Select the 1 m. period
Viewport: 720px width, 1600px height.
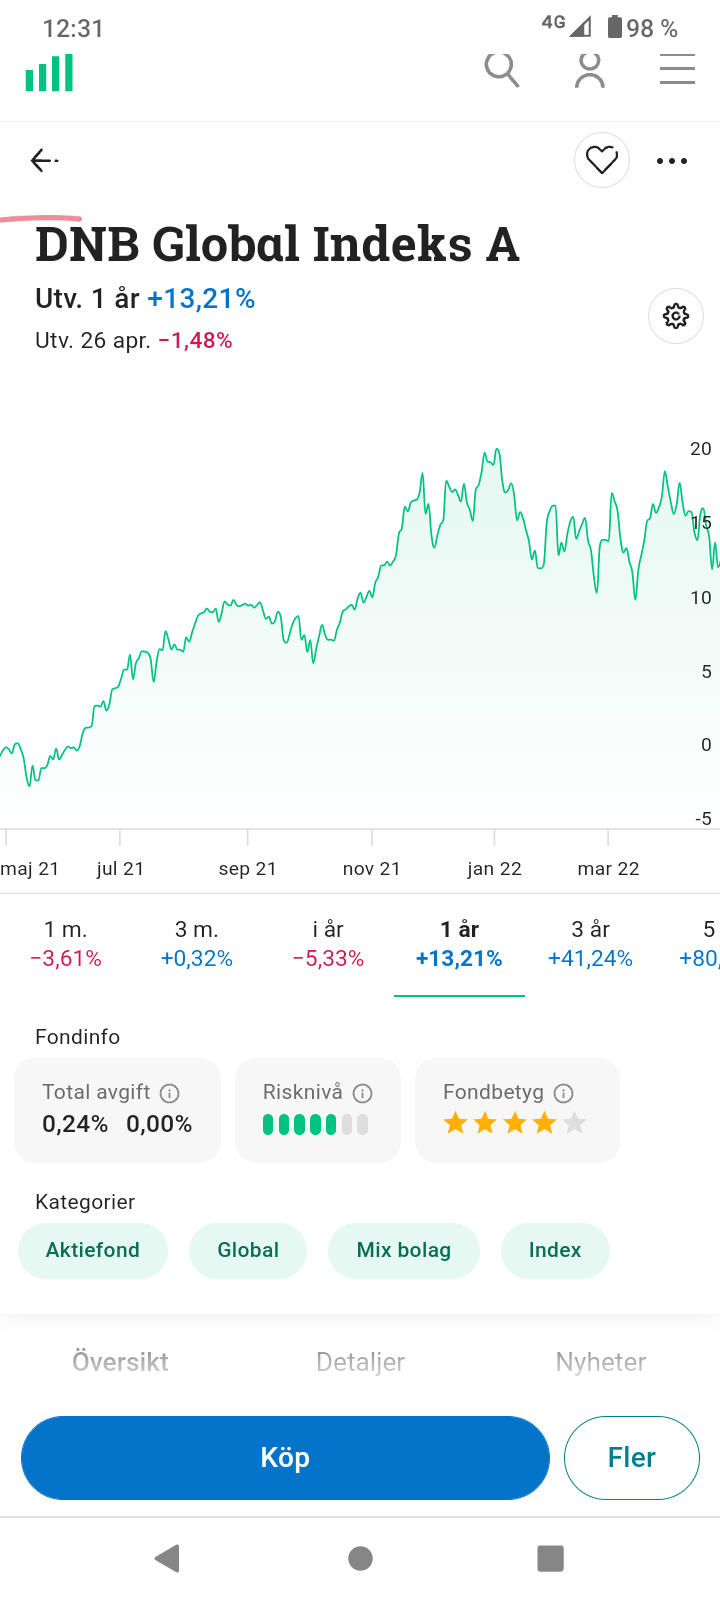pos(66,944)
